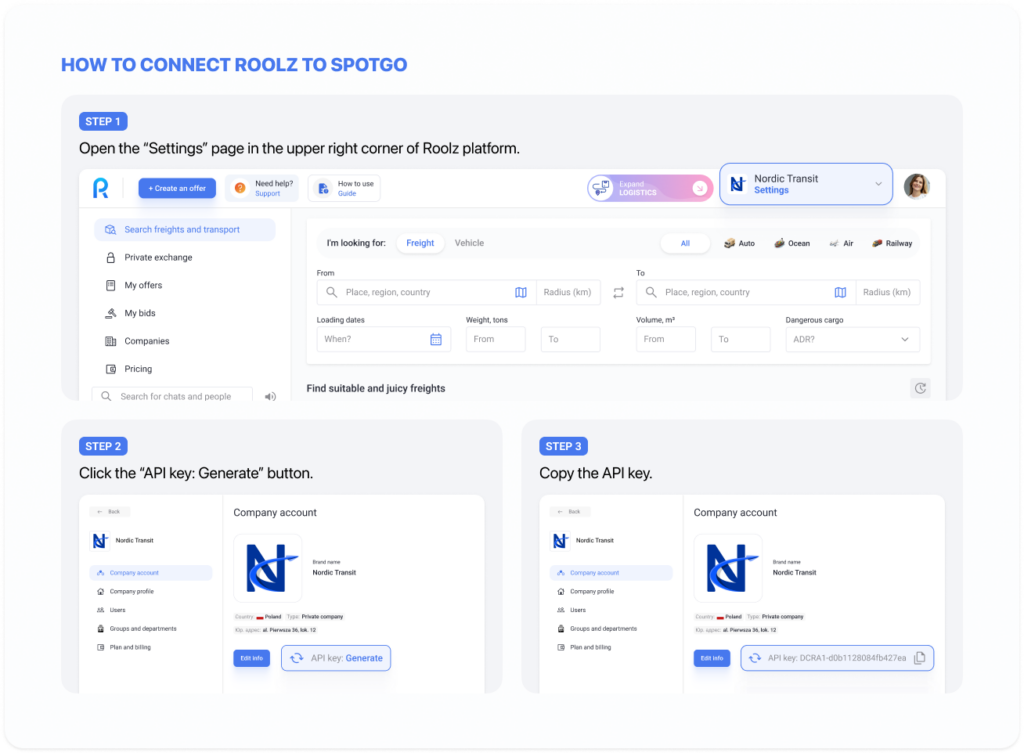
Task: Select Search freights and transport menu
Action: 185,229
